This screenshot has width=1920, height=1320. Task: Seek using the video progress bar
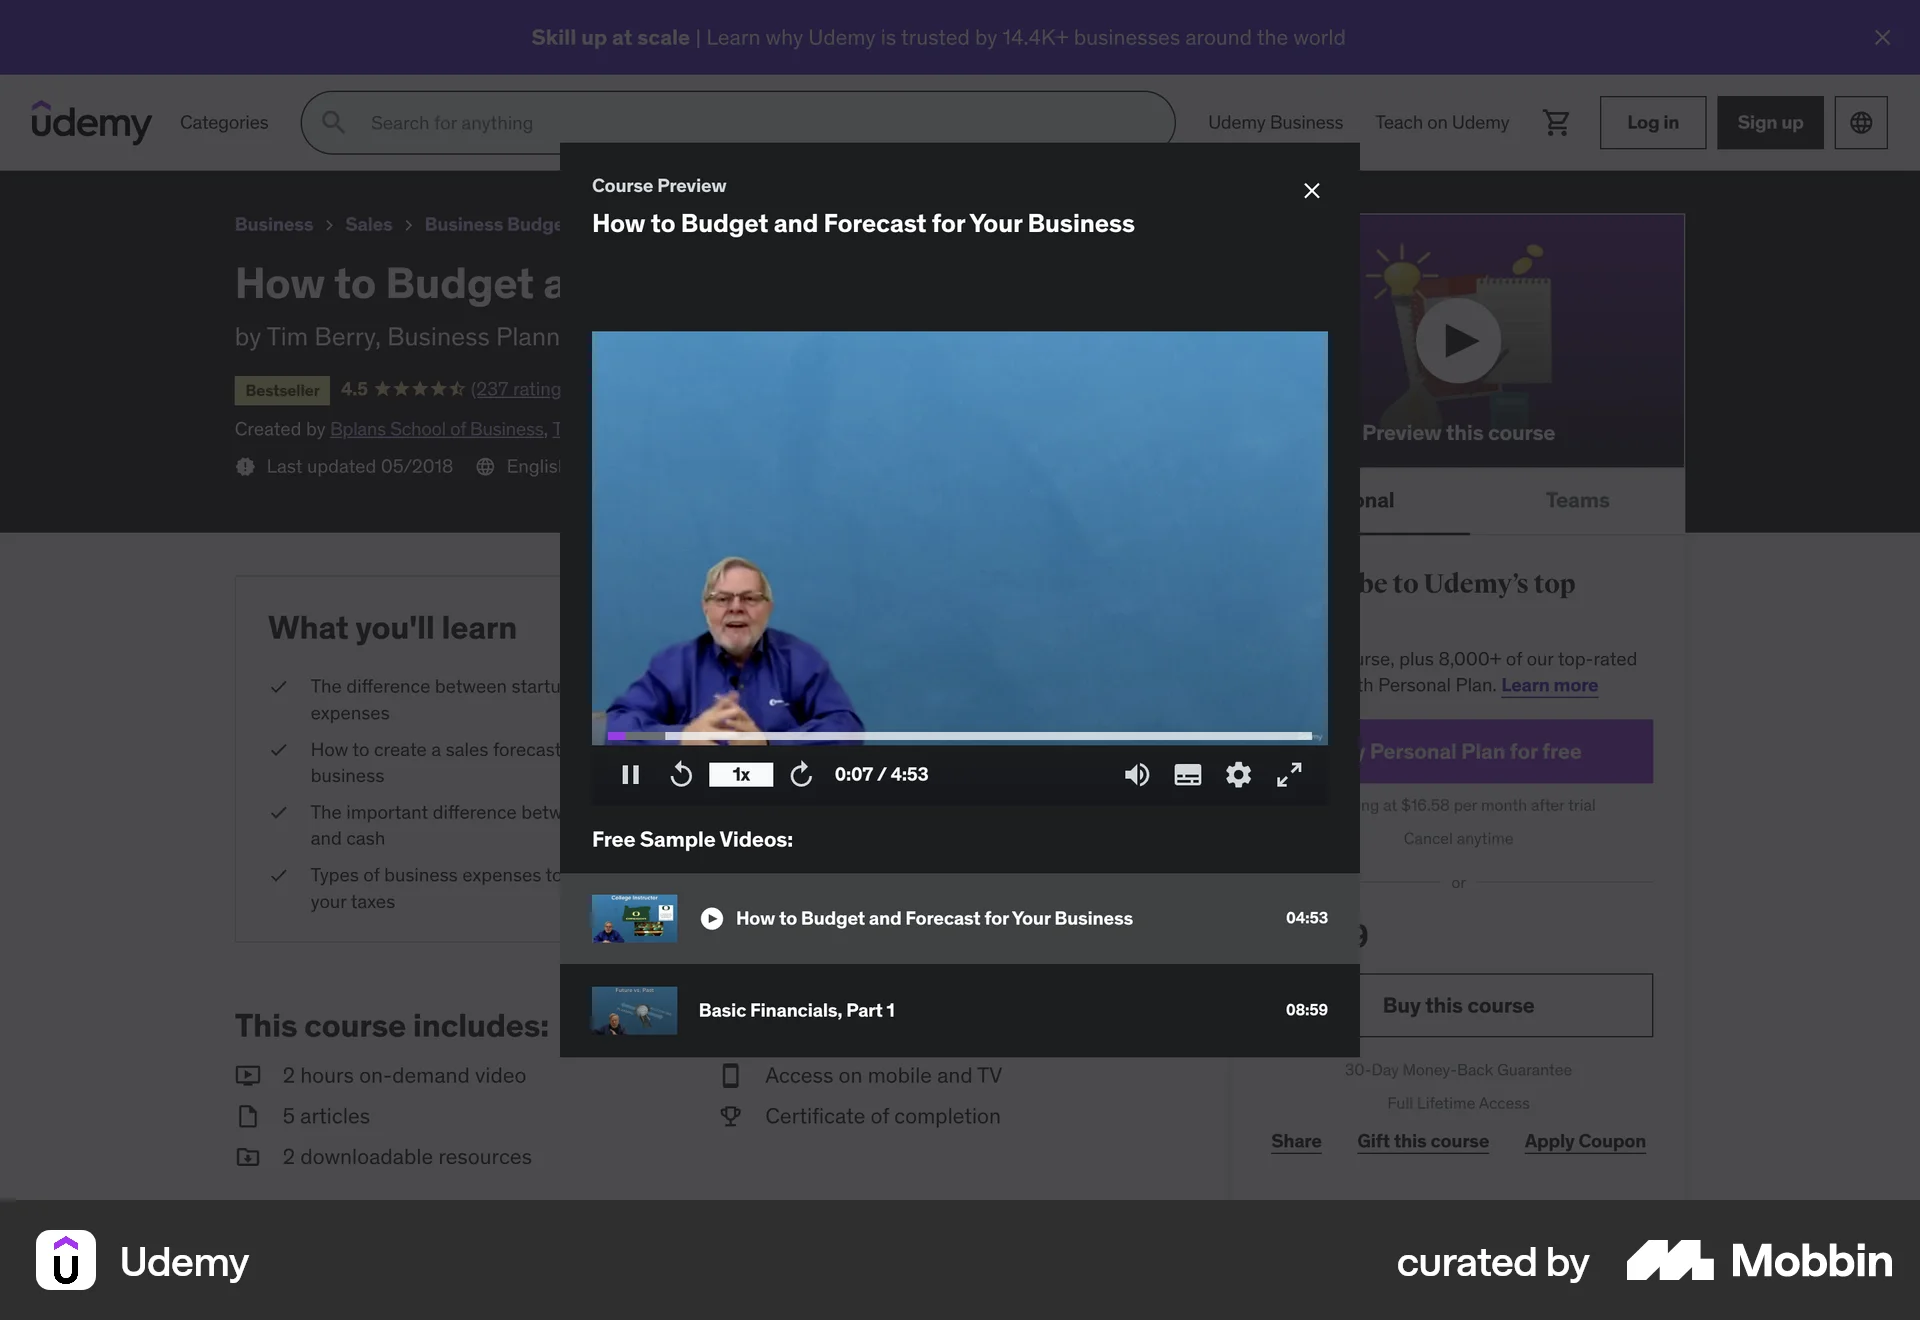[960, 736]
